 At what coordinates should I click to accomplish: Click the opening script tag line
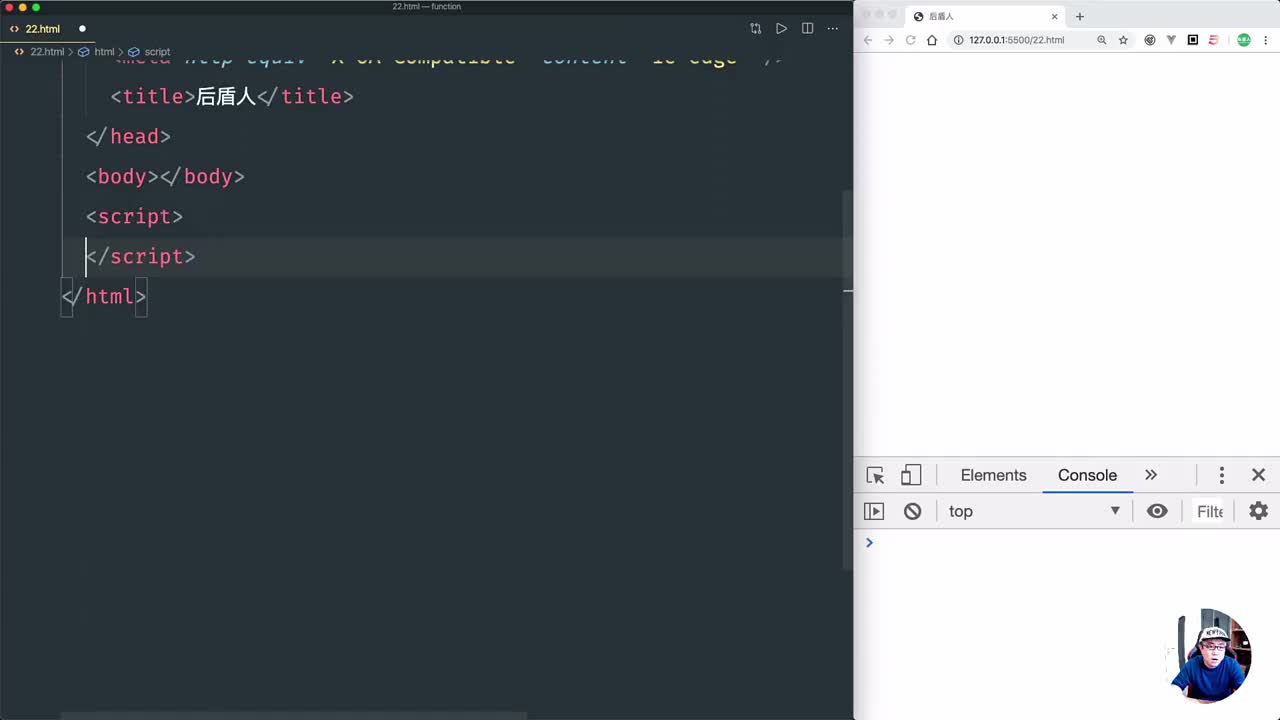pyautogui.click(x=134, y=216)
